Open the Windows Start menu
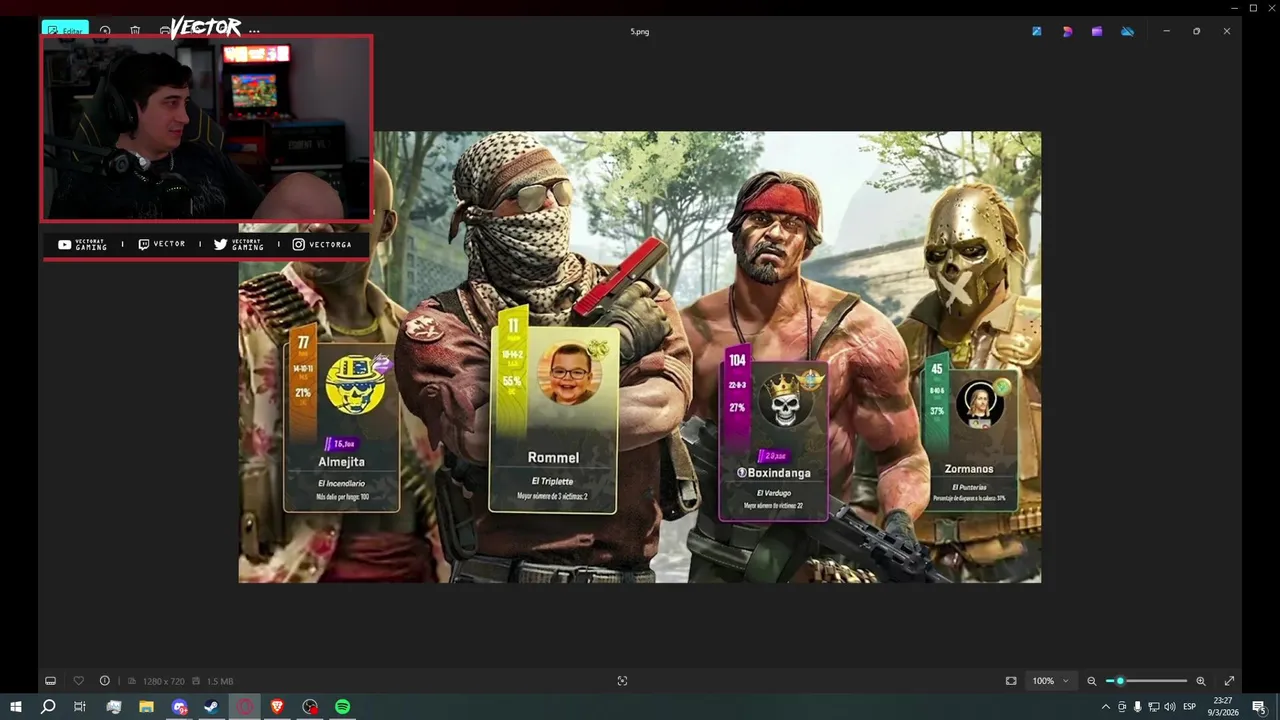1280x720 pixels. pyautogui.click(x=16, y=707)
